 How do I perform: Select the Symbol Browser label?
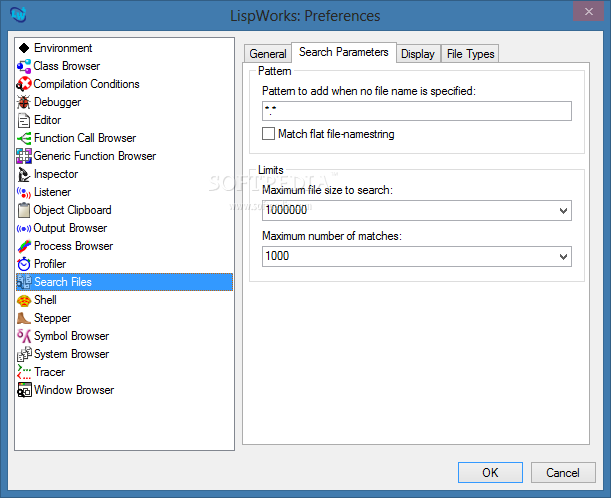click(x=72, y=336)
